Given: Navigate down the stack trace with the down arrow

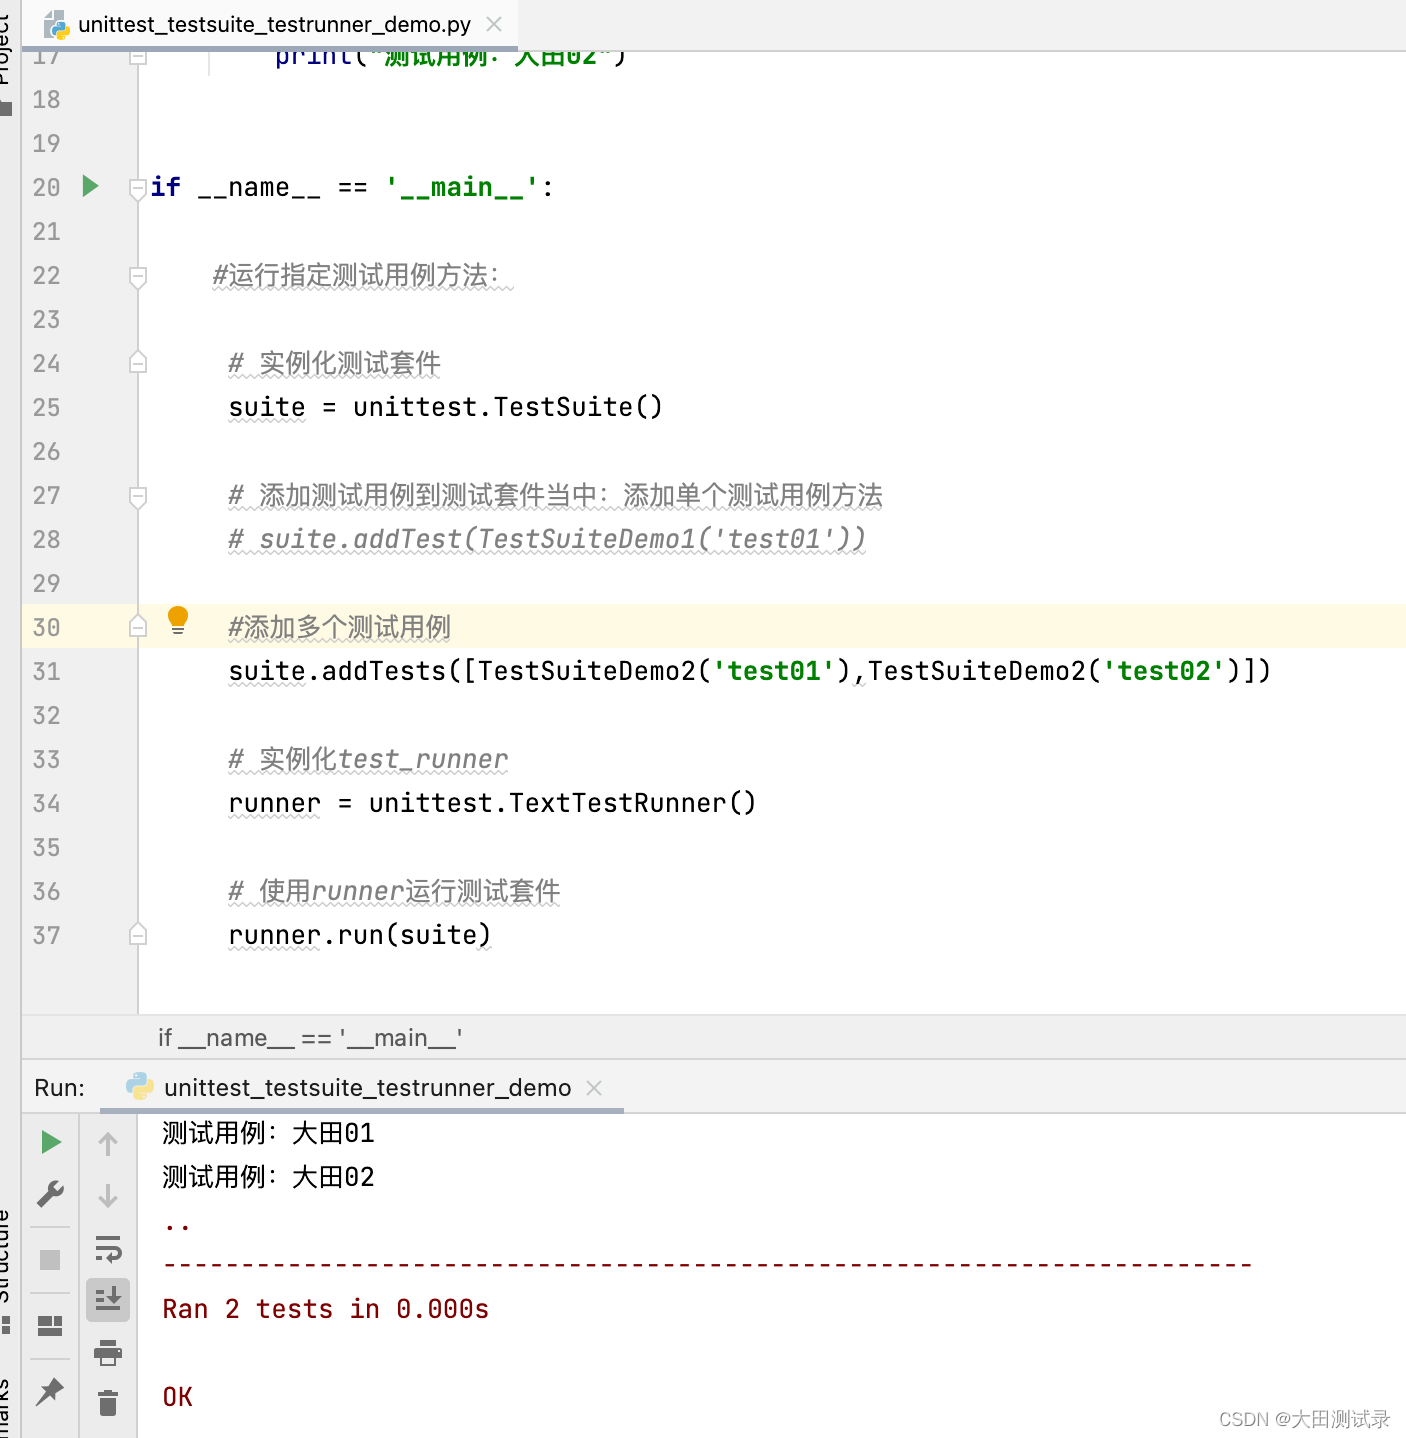Looking at the screenshot, I should coord(108,1196).
